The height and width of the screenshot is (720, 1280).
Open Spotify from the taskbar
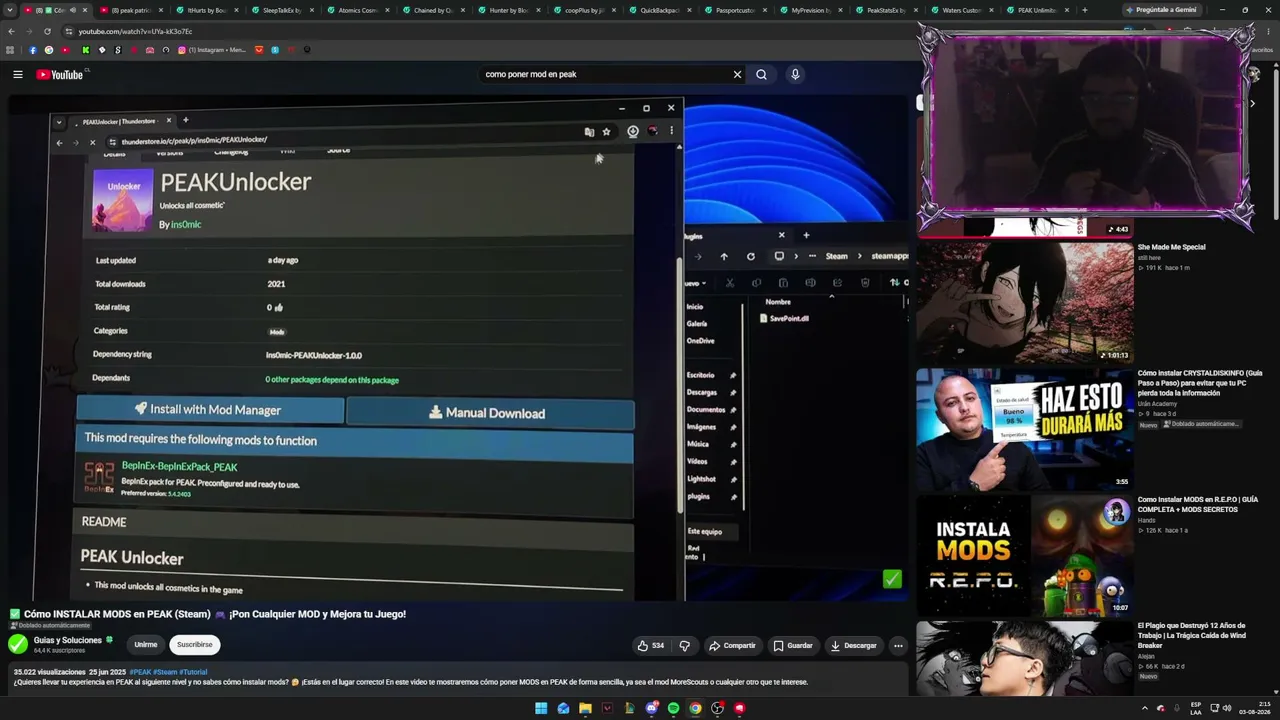(x=673, y=708)
